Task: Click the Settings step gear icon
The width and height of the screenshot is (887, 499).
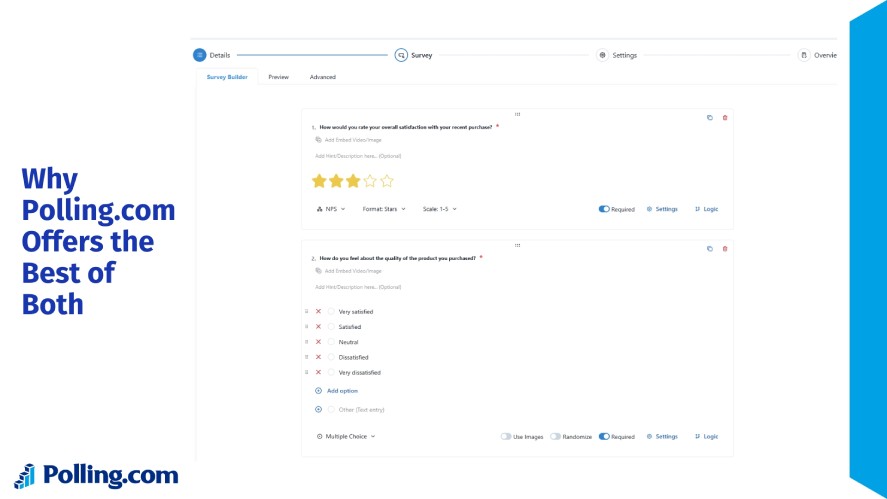Action: click(602, 55)
